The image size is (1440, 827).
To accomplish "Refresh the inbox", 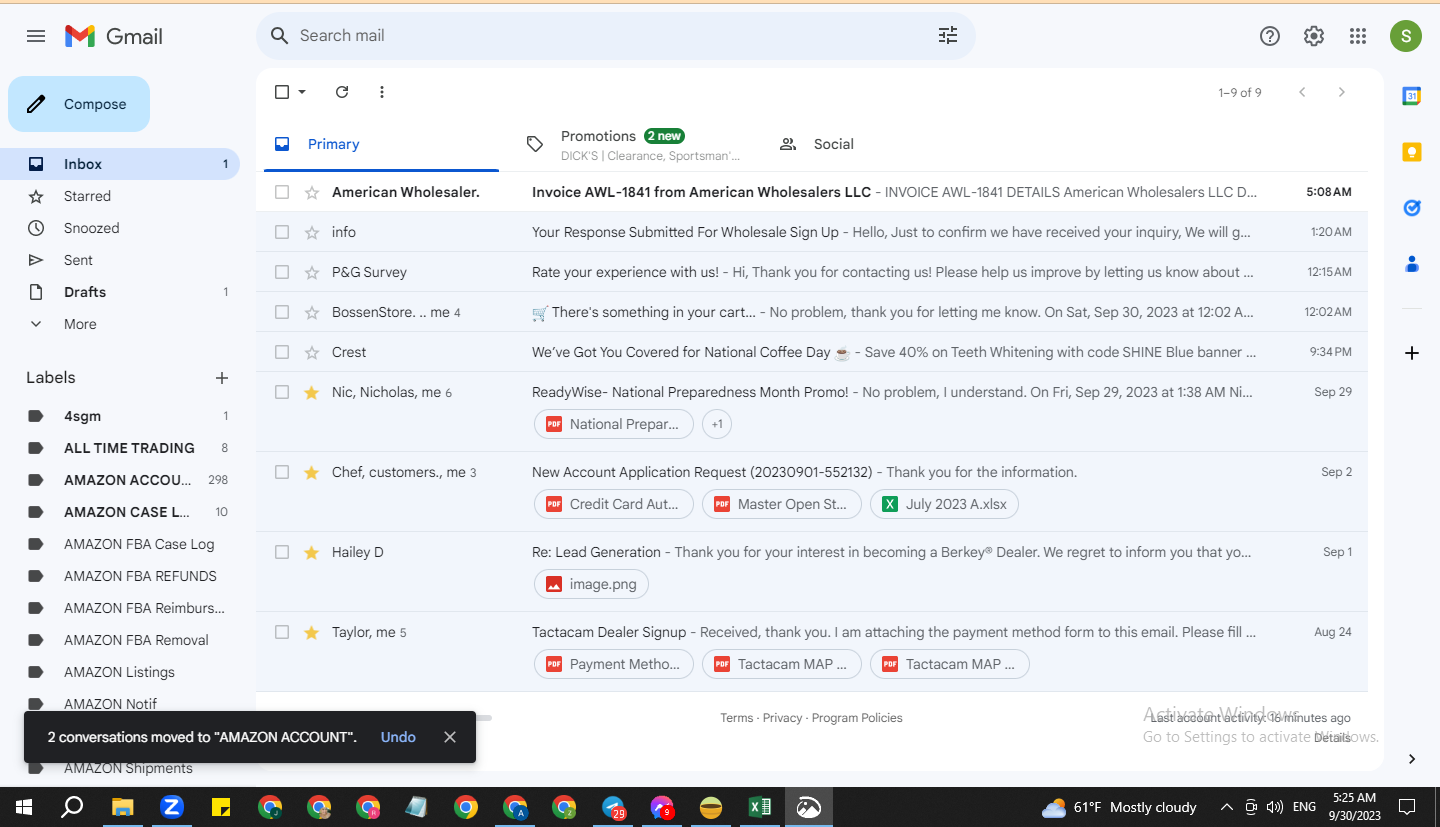I will click(342, 92).
